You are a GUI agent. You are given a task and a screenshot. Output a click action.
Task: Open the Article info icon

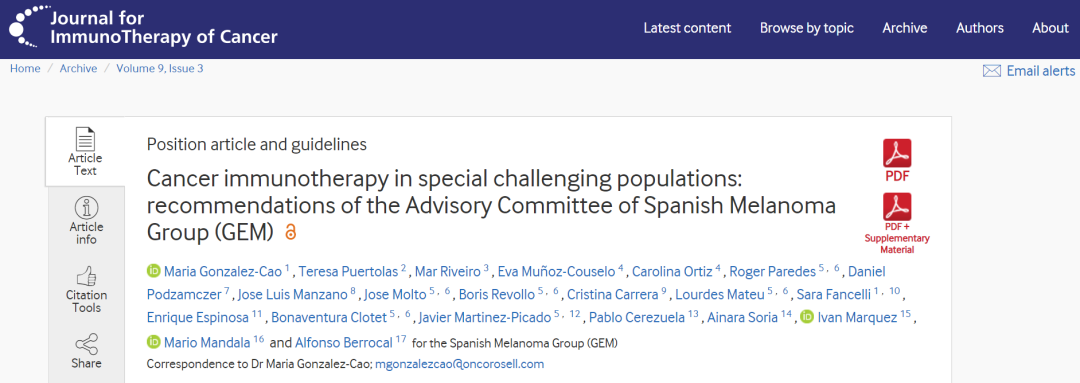[86, 207]
